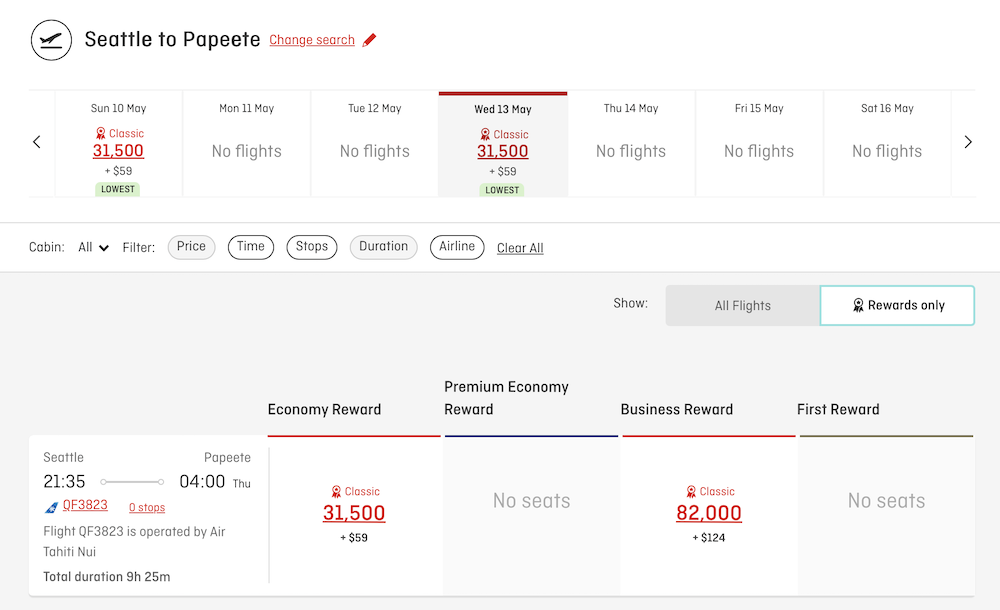
Task: Open the Cabin All dropdown
Action: (x=93, y=248)
